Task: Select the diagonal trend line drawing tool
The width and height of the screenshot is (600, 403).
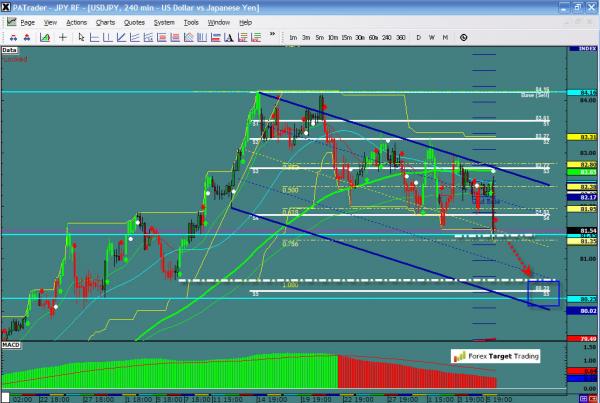Action: pos(122,37)
